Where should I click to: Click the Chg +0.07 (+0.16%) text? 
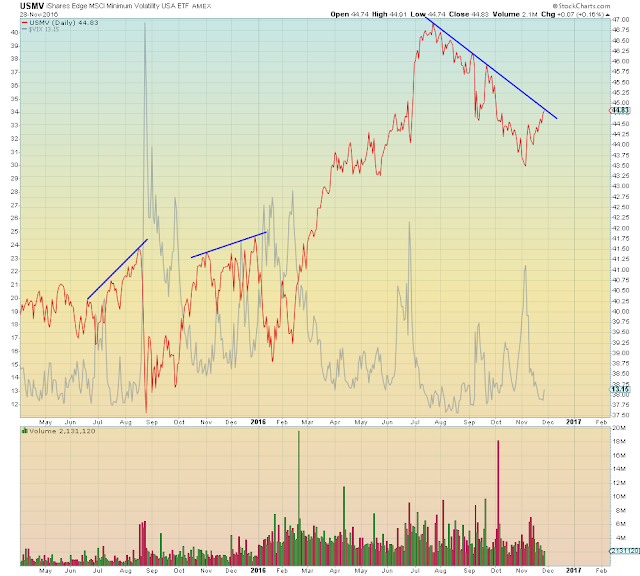[573, 14]
